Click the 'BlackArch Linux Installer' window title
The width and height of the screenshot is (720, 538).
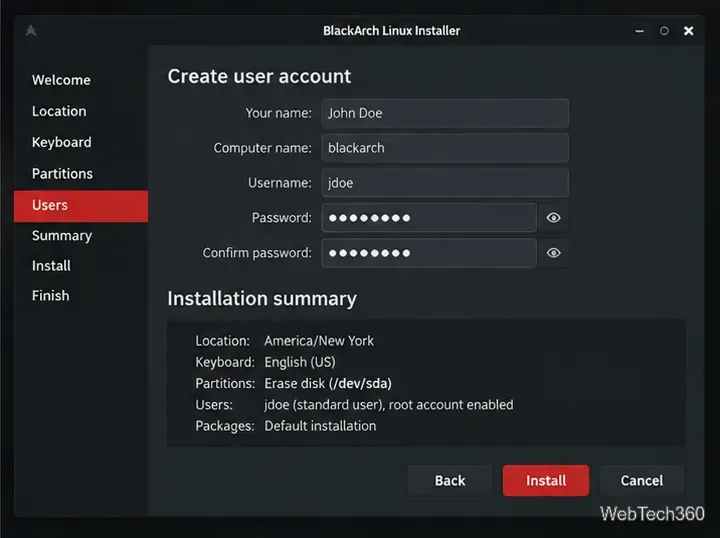[x=391, y=31]
